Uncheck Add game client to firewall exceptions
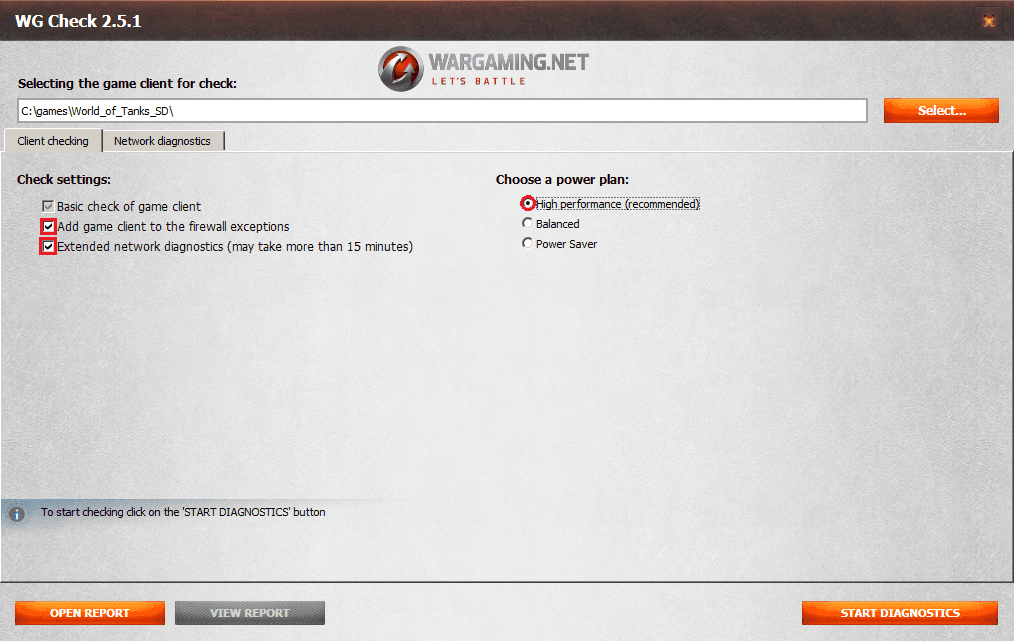 [x=48, y=226]
